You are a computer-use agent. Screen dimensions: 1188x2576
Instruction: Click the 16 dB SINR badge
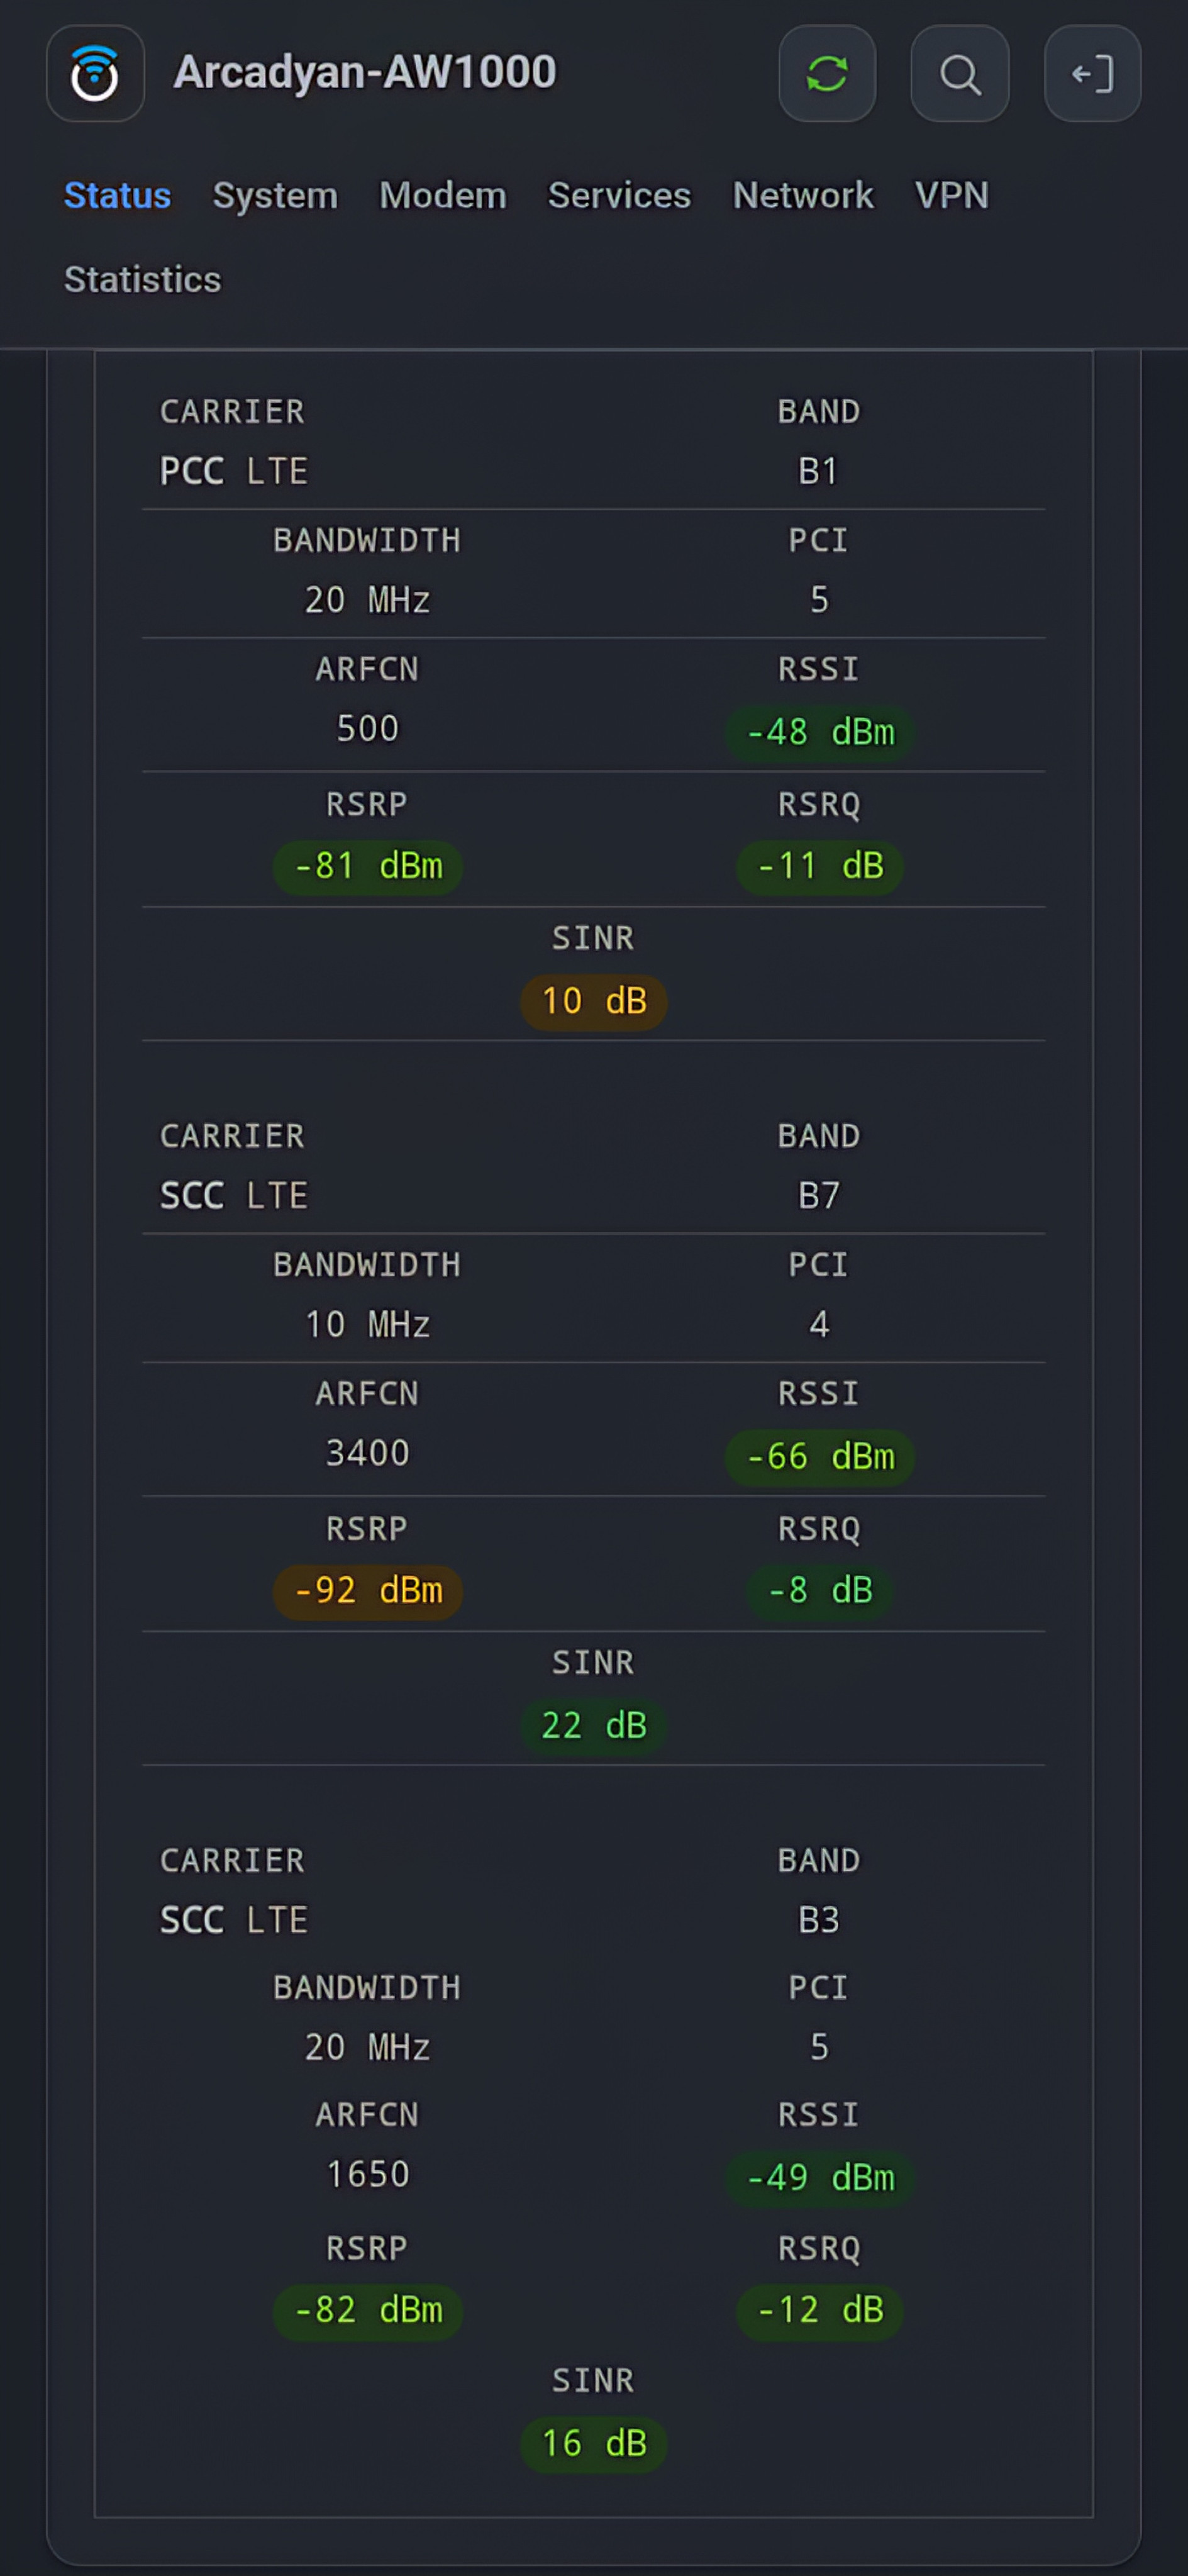594,2443
